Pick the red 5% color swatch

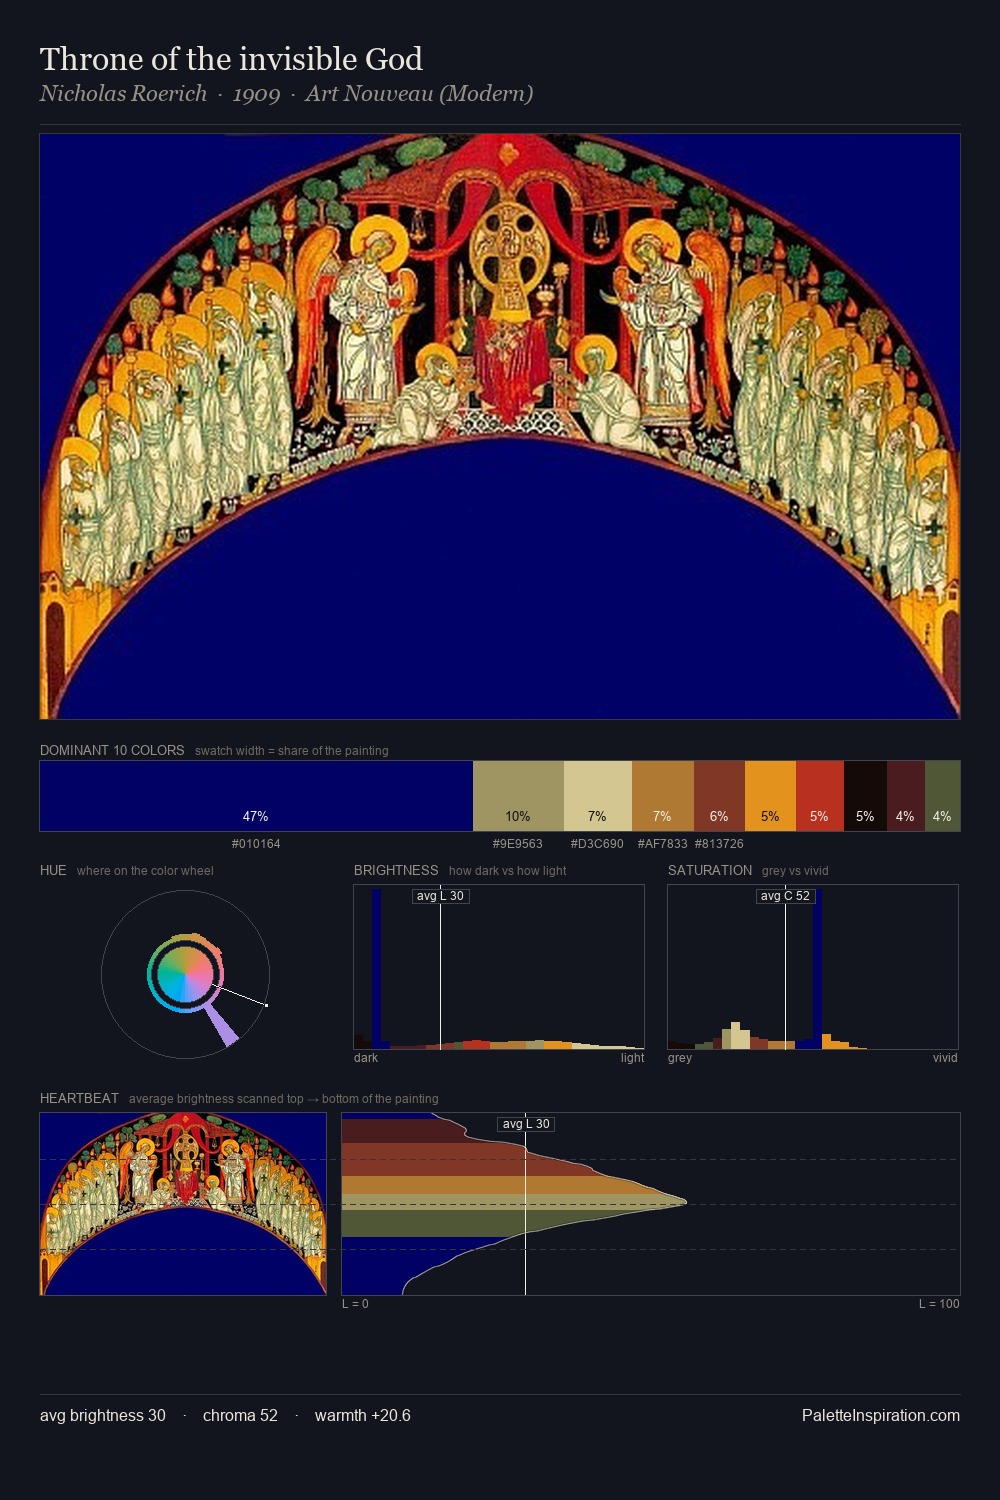[820, 796]
